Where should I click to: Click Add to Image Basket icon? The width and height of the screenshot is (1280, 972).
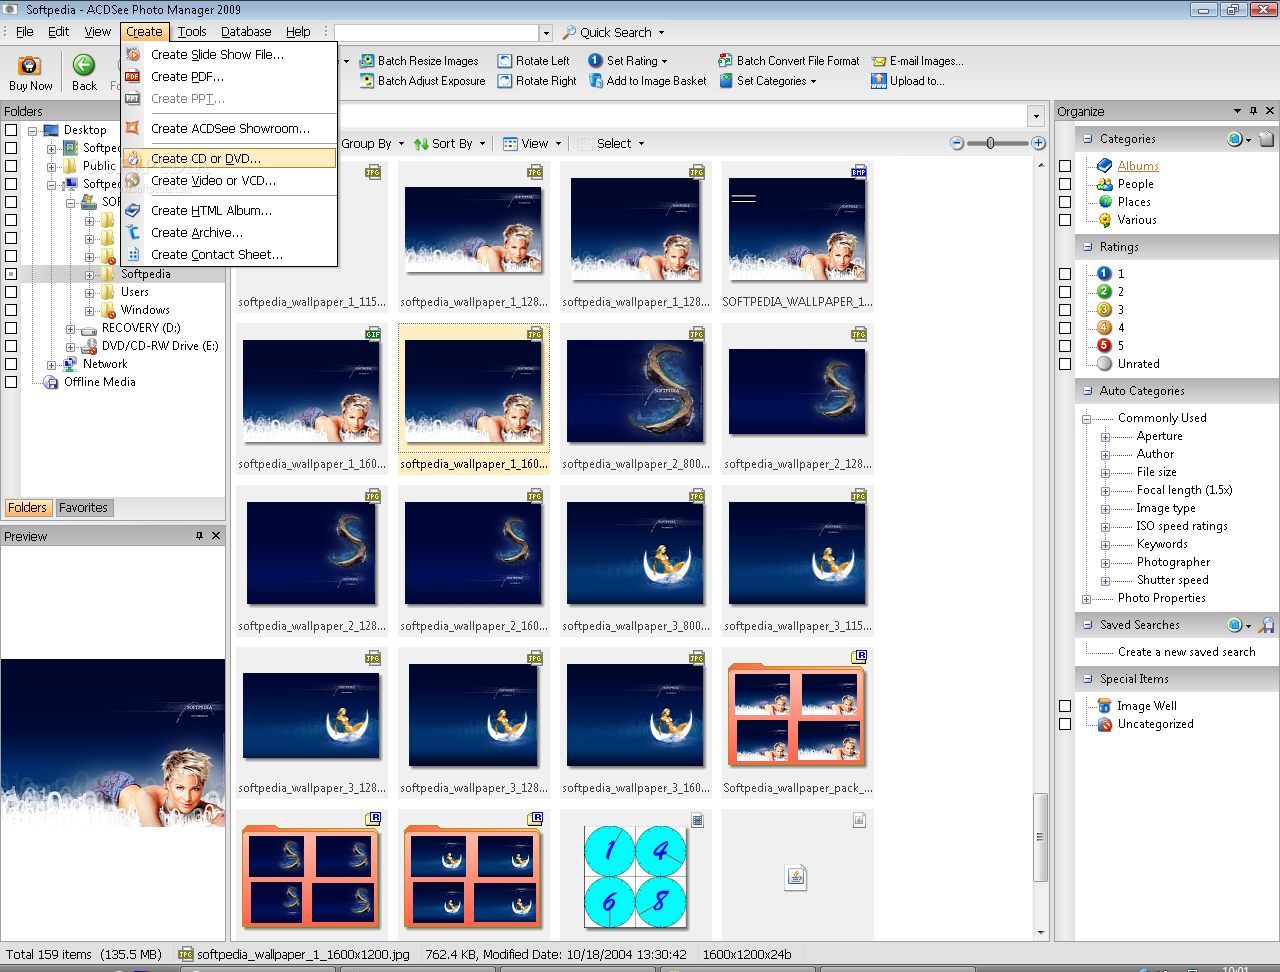pos(596,81)
